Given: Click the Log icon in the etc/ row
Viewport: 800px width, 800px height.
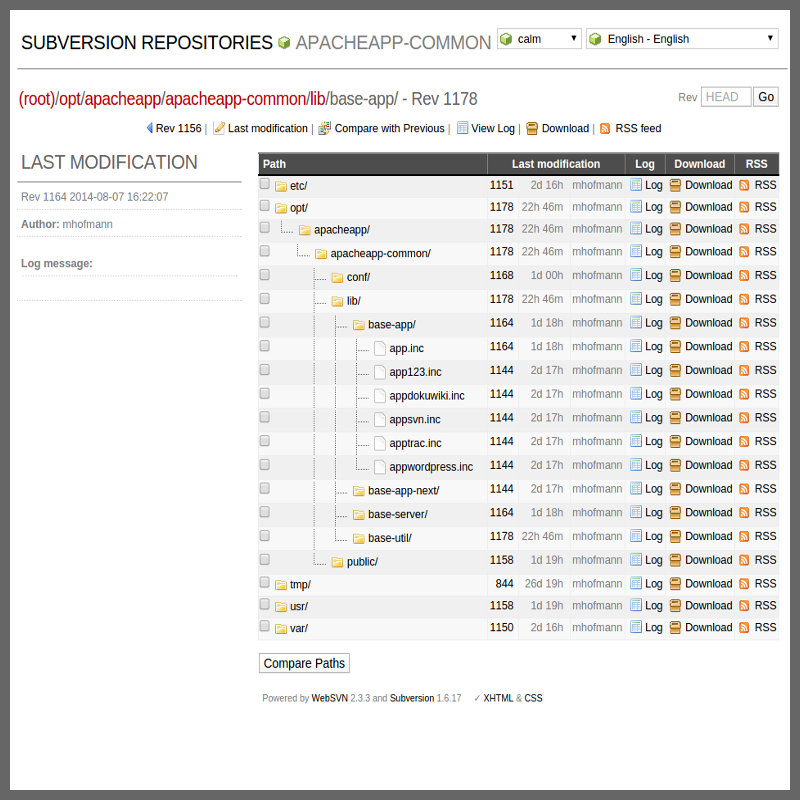Looking at the screenshot, I should [x=636, y=185].
